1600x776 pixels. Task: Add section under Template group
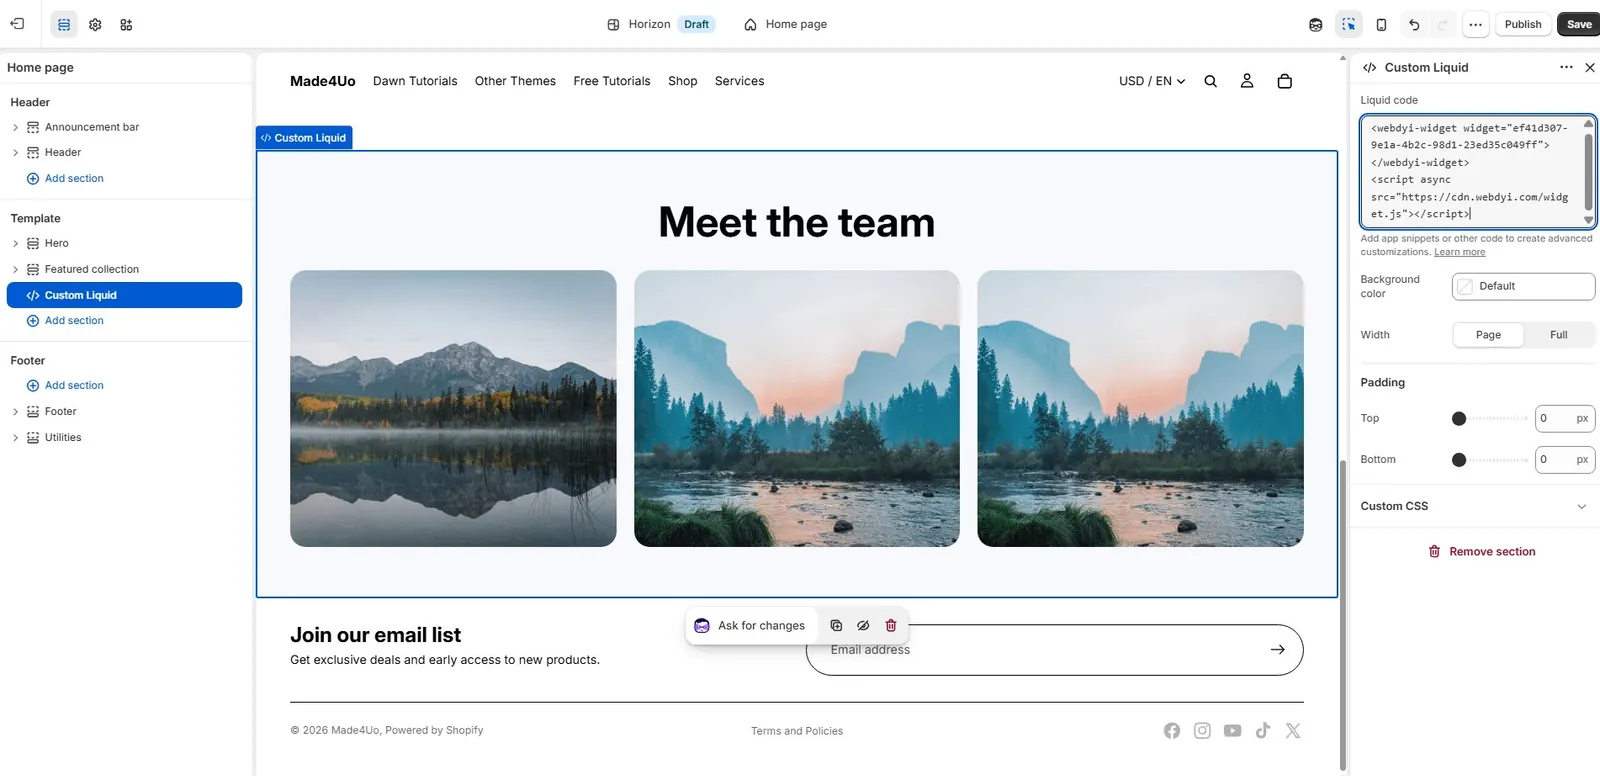pyautogui.click(x=65, y=320)
